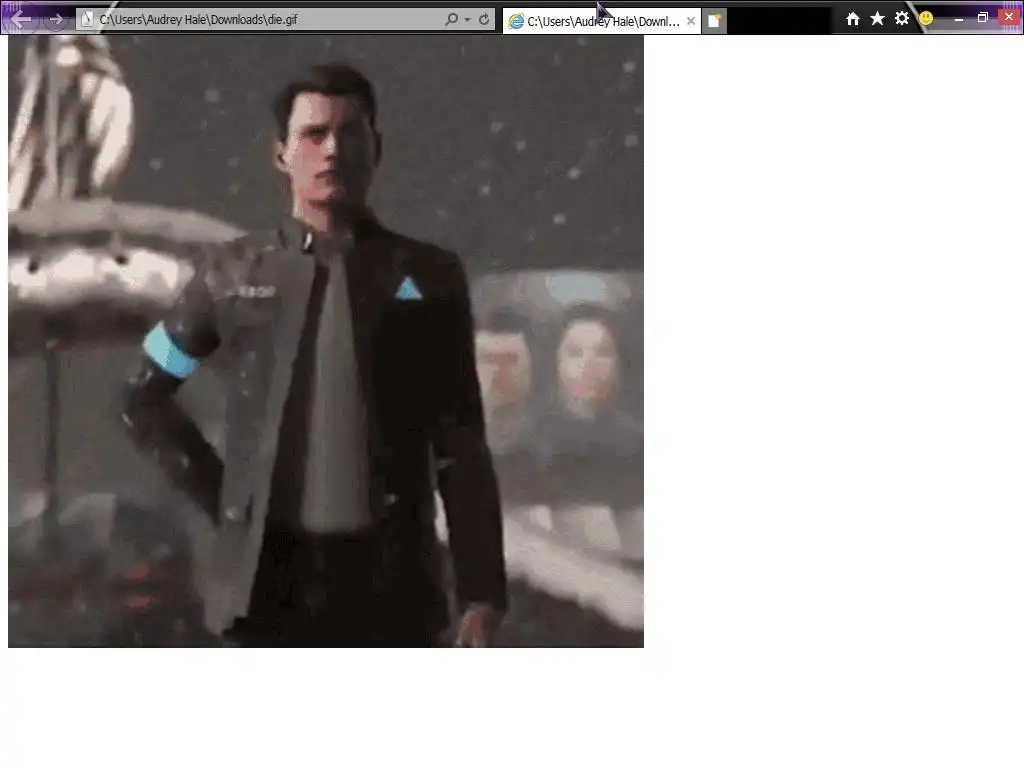Close the Internet Explorer window

tap(1010, 17)
